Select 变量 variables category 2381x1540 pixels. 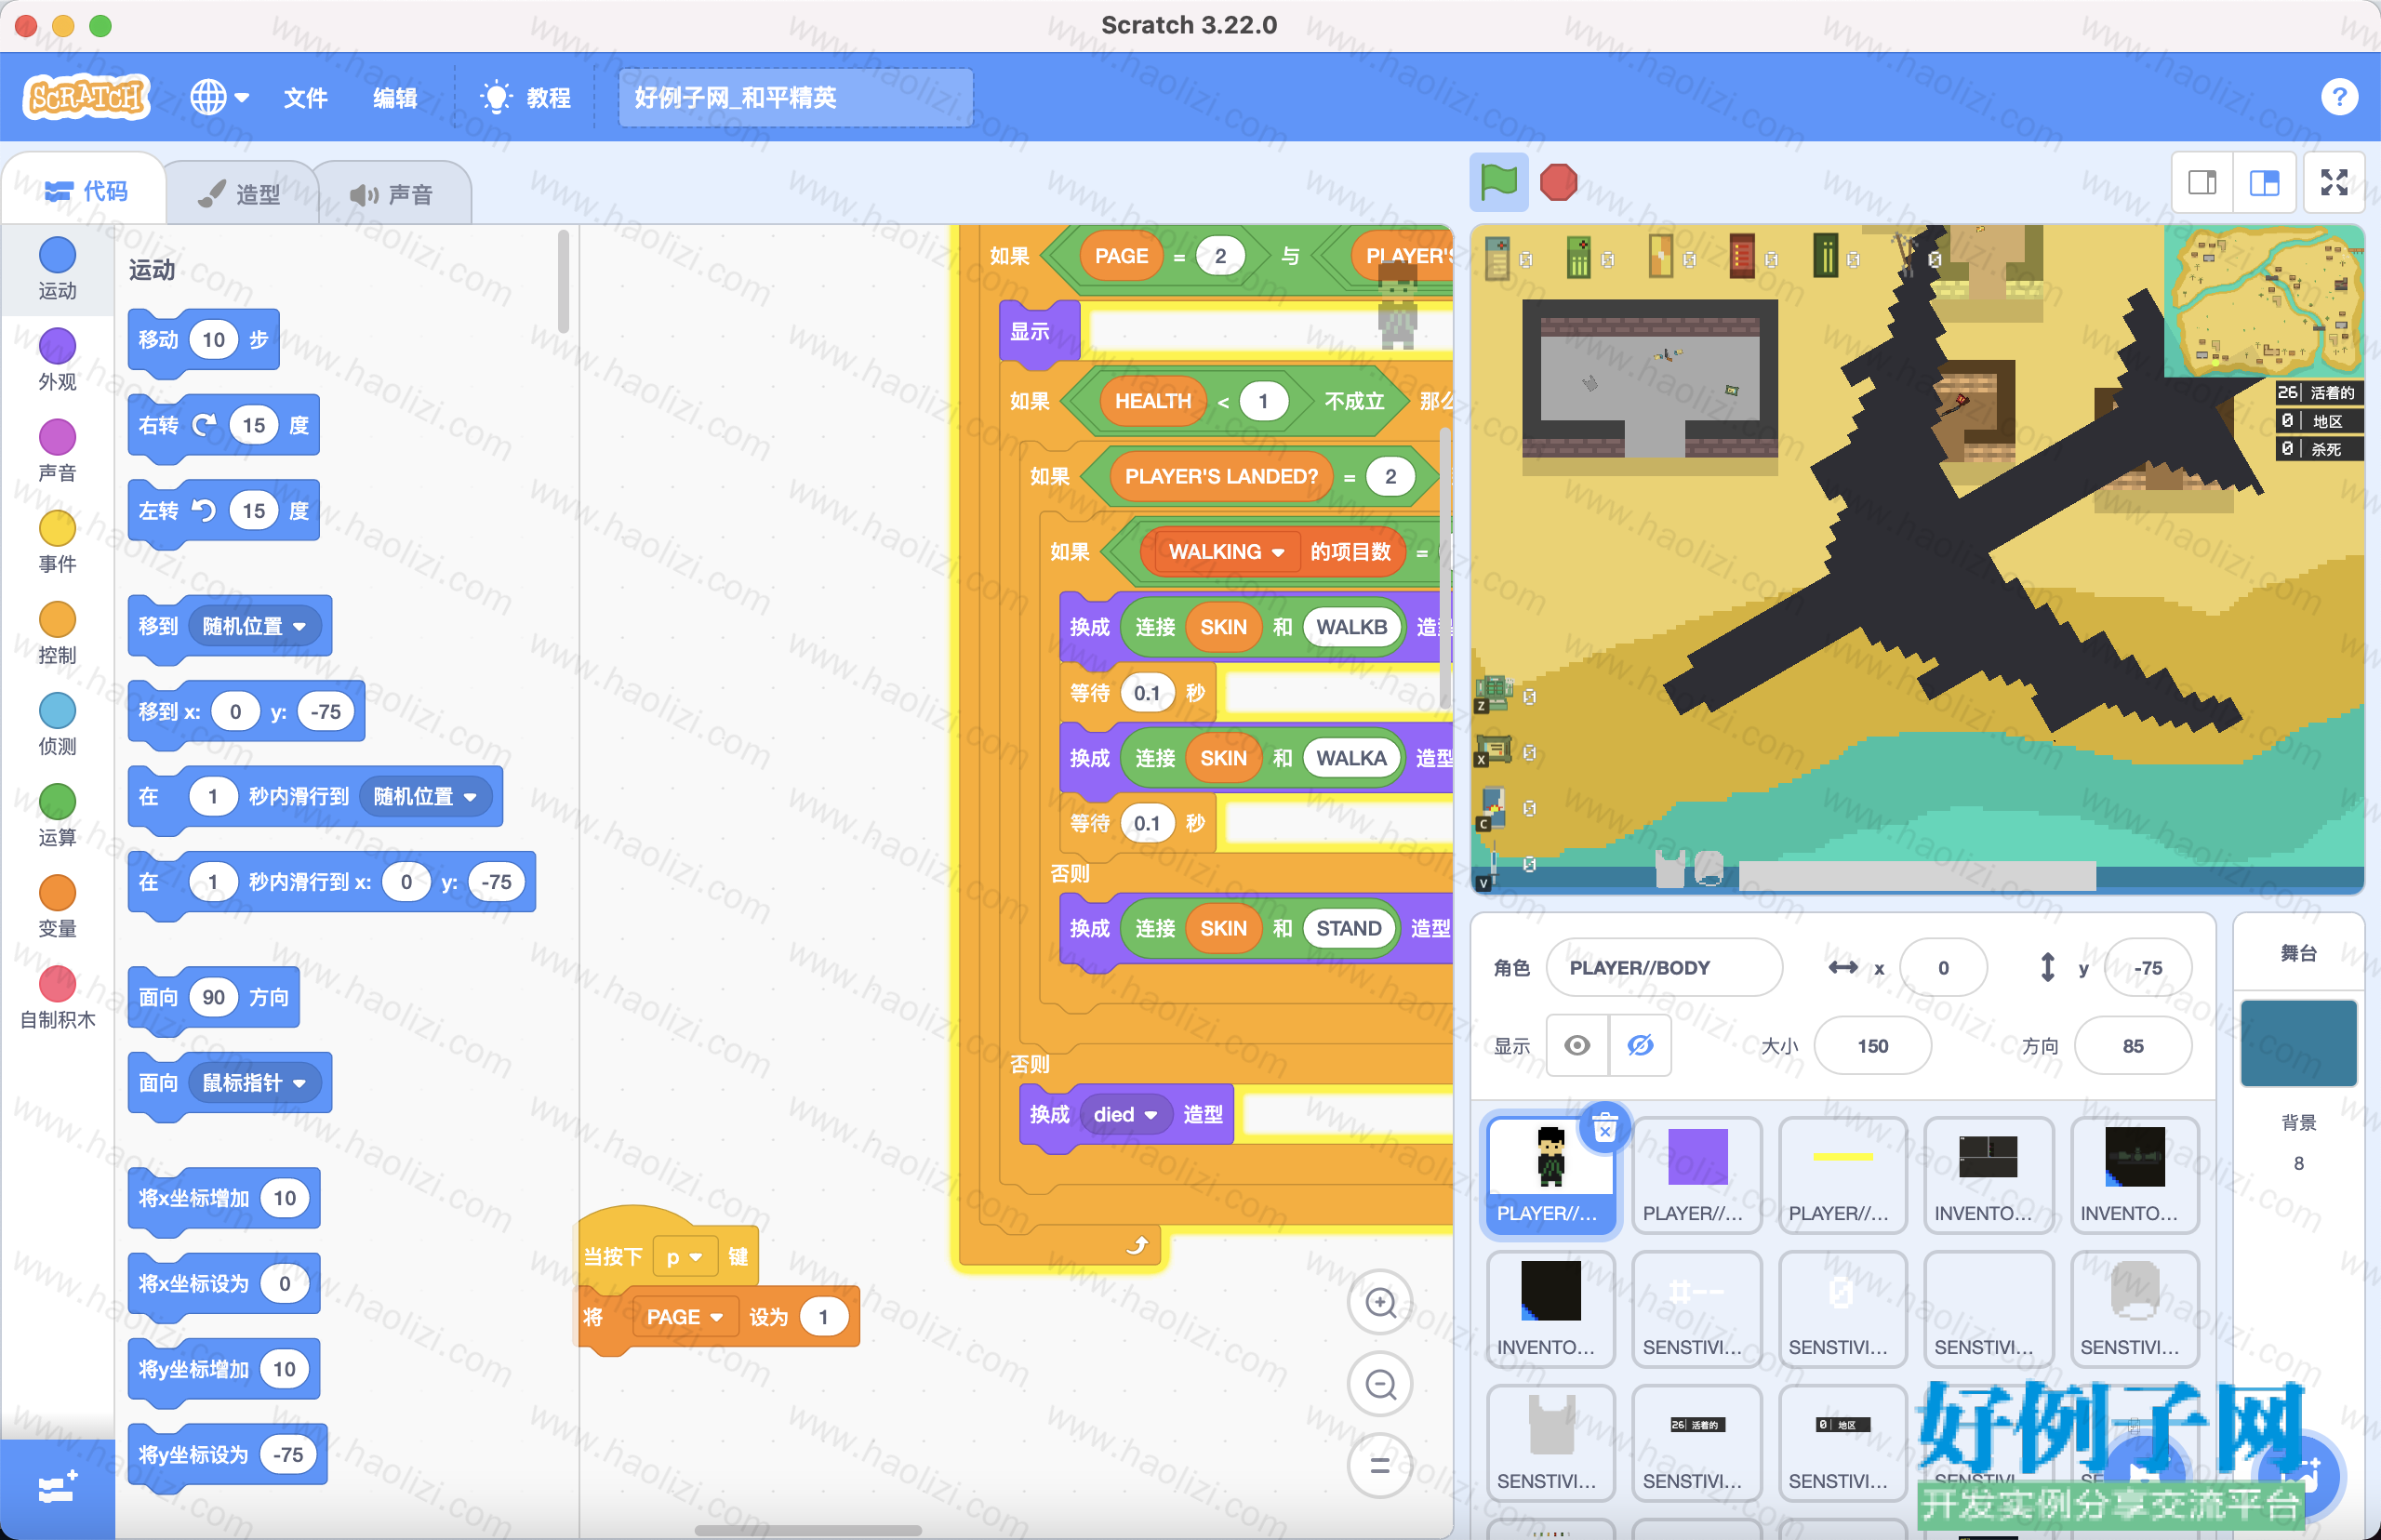[x=57, y=905]
